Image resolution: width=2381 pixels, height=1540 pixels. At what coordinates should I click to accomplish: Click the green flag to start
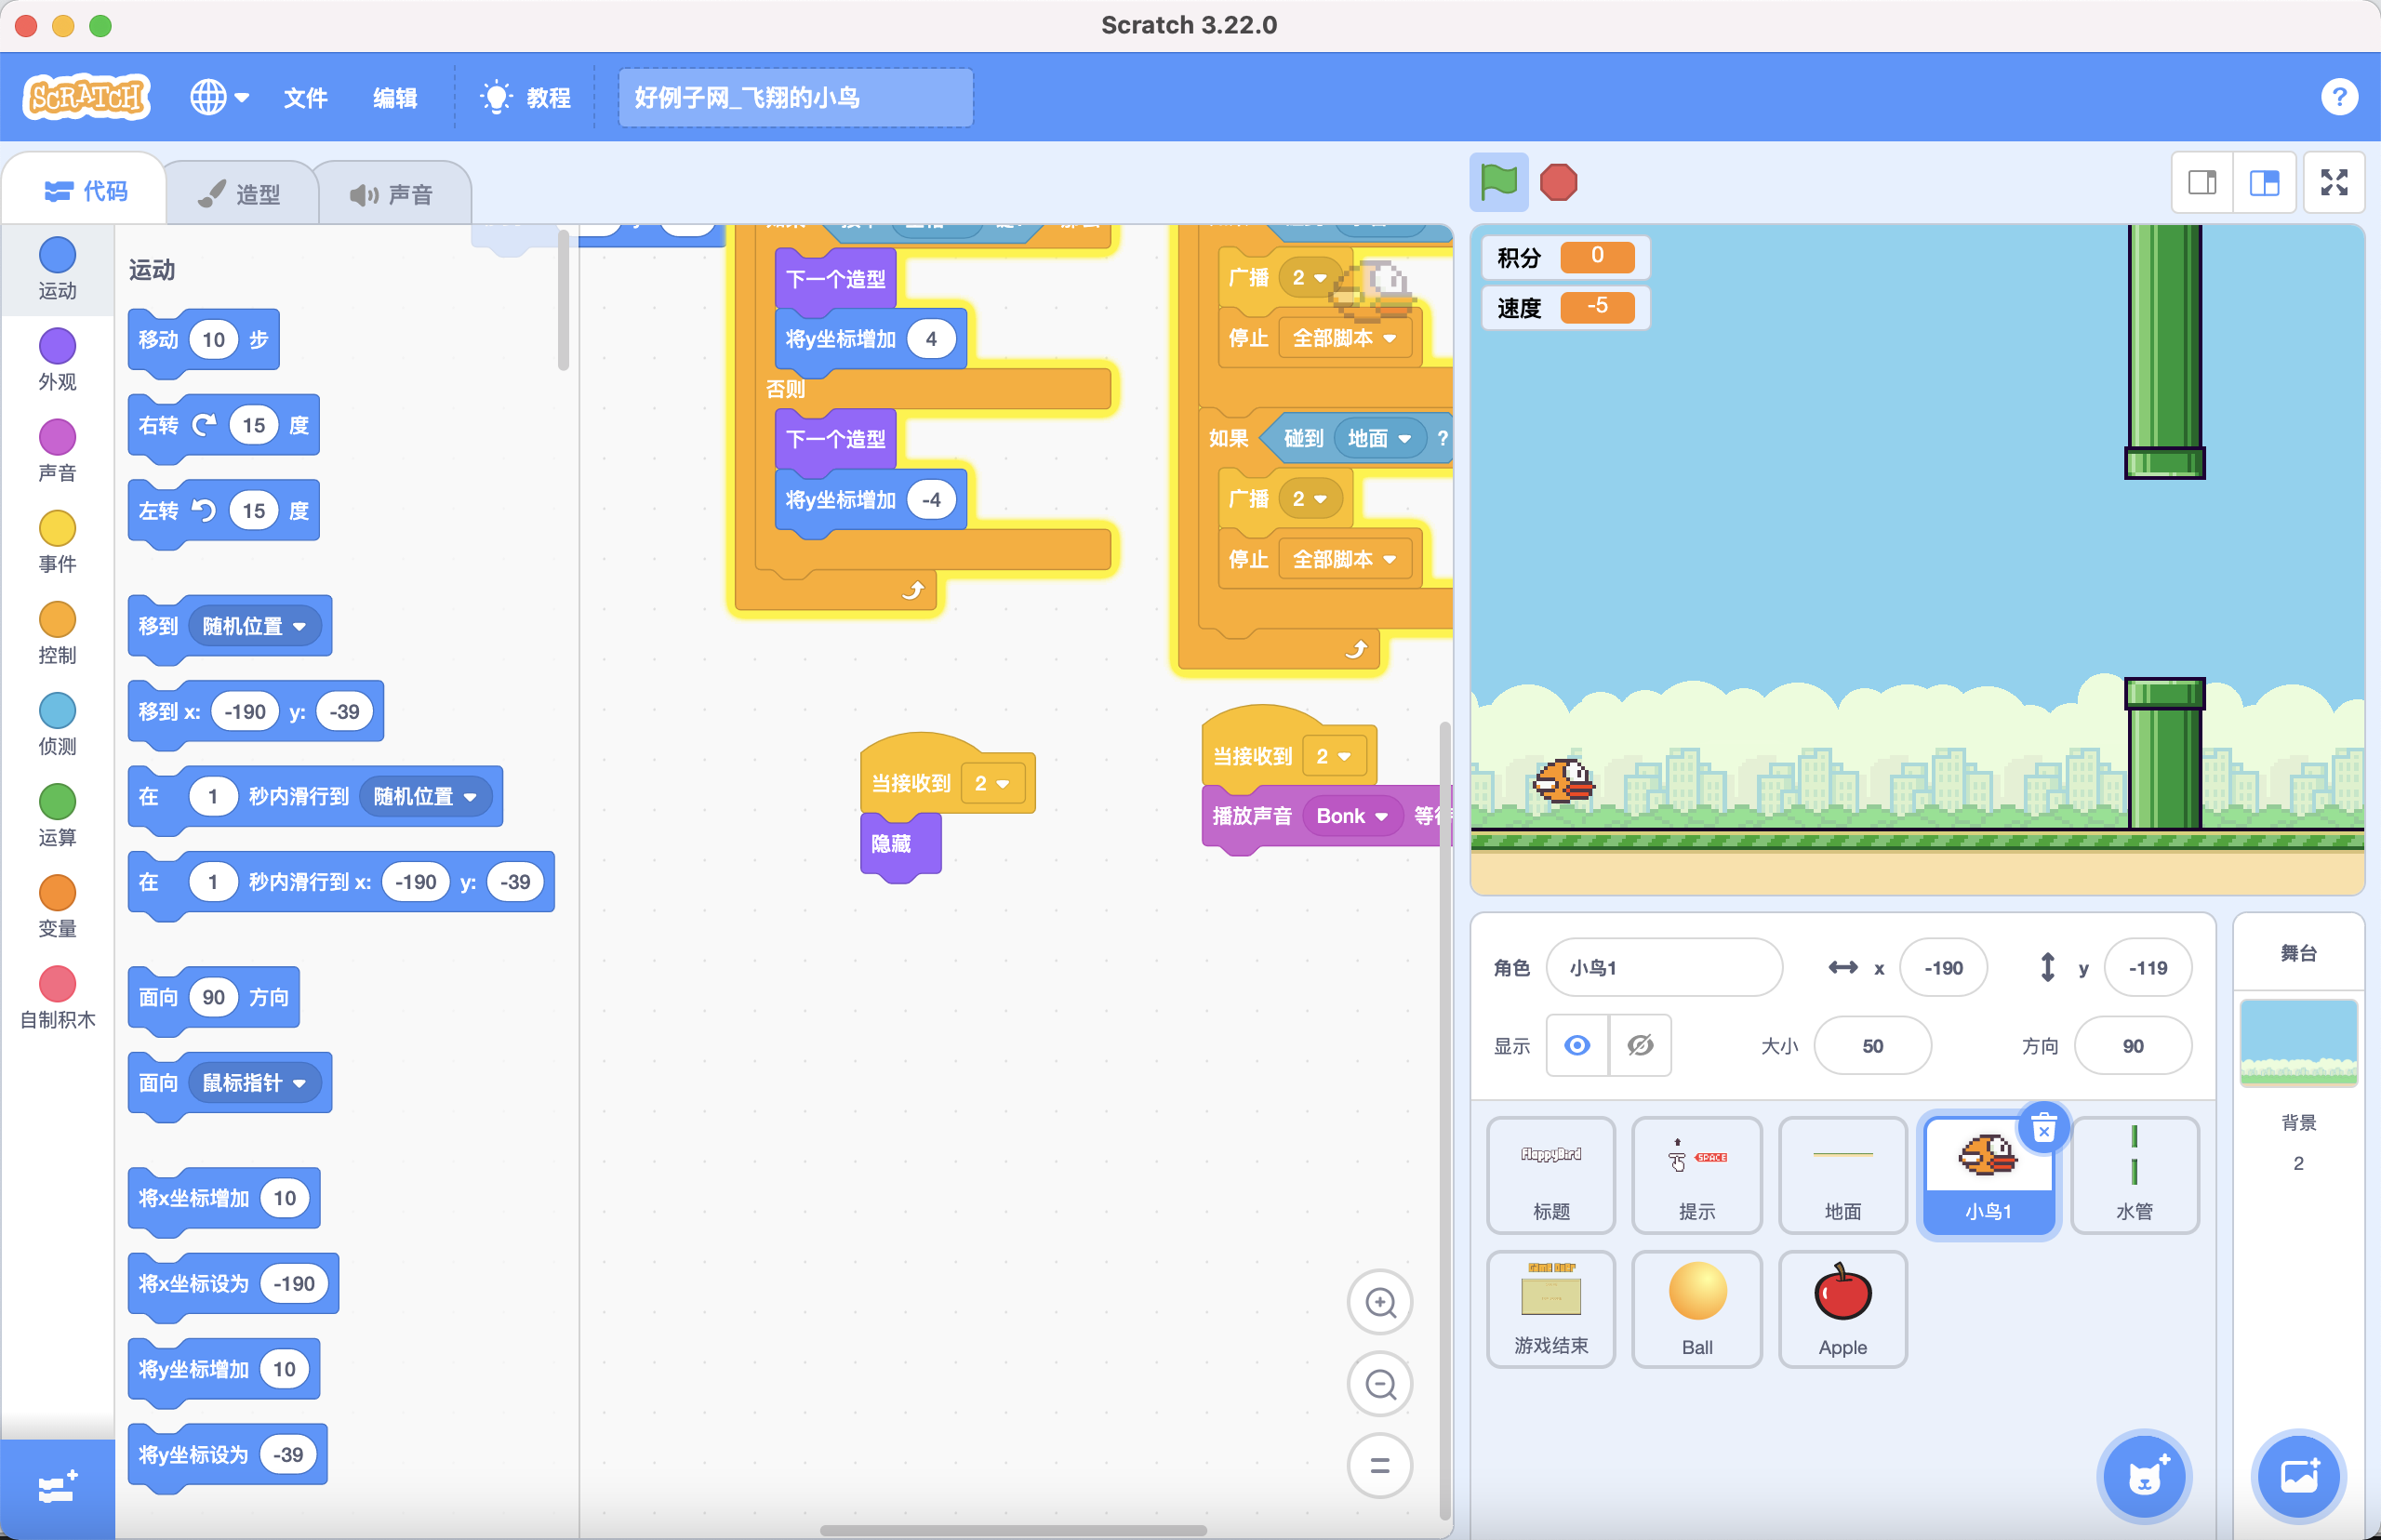tap(1498, 183)
